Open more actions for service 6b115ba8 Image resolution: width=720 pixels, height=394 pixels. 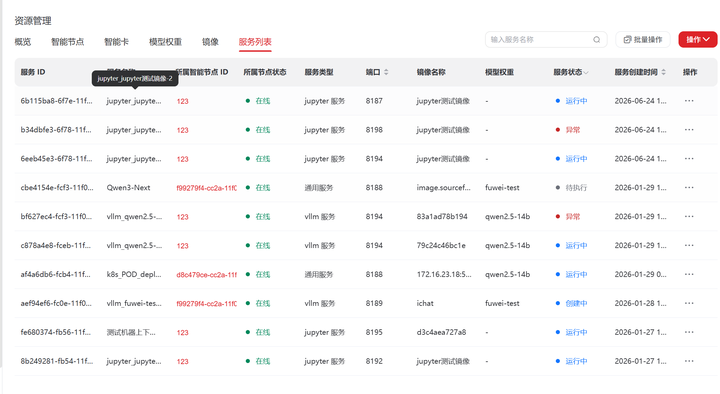(x=689, y=101)
